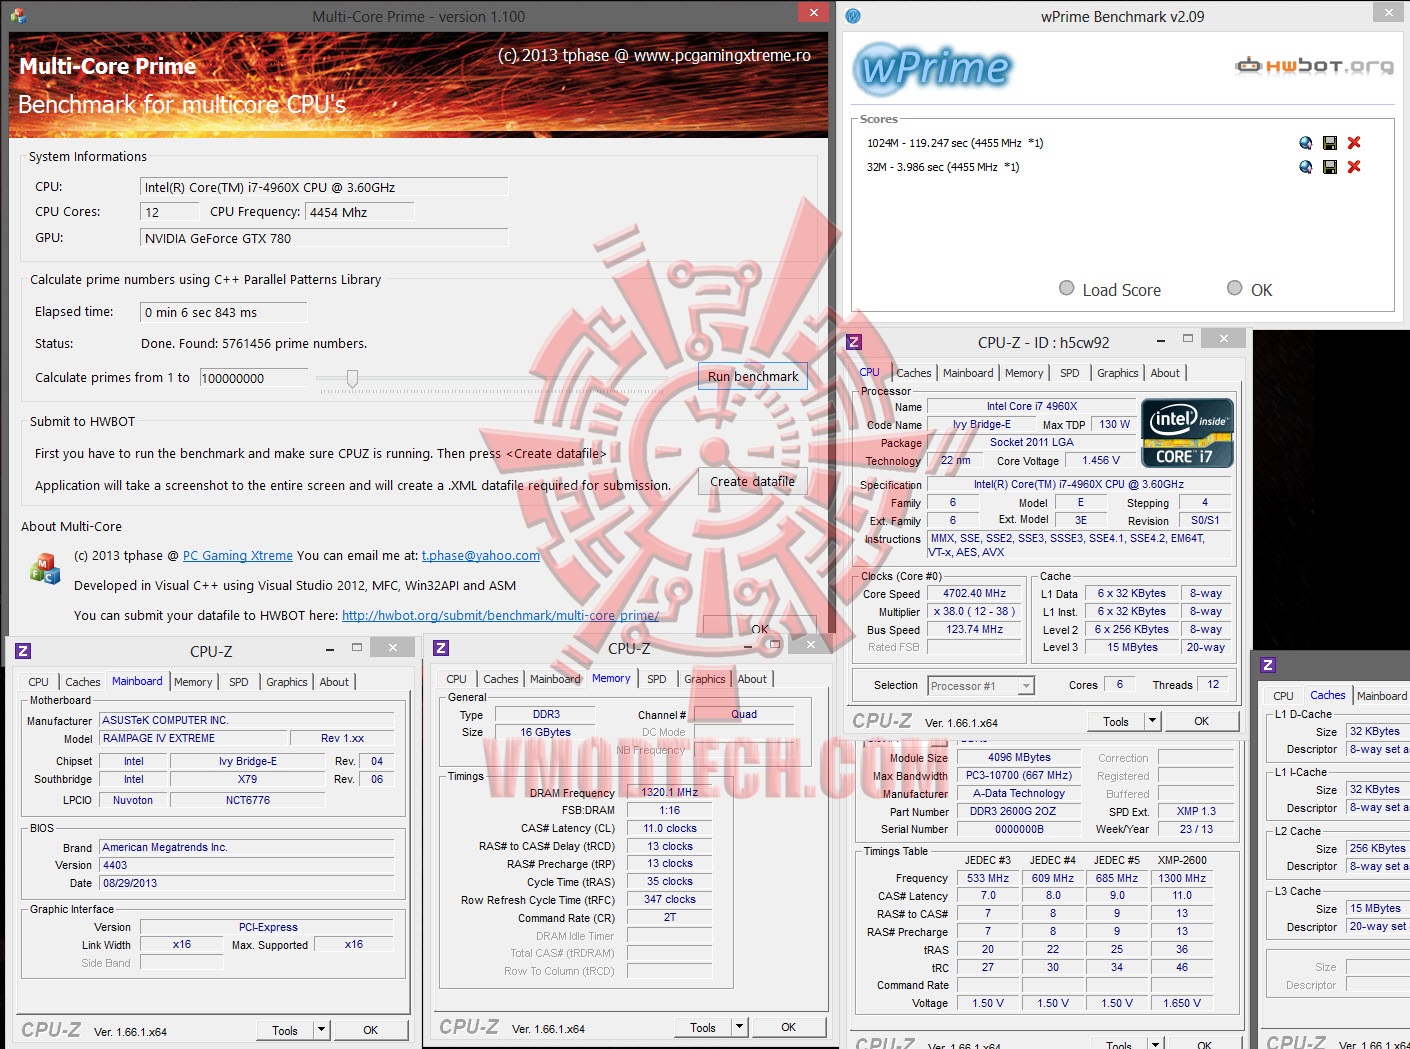The image size is (1410, 1049).
Task: Click the '1320.1 MHz' DRAM Frequency value
Action: 670,792
